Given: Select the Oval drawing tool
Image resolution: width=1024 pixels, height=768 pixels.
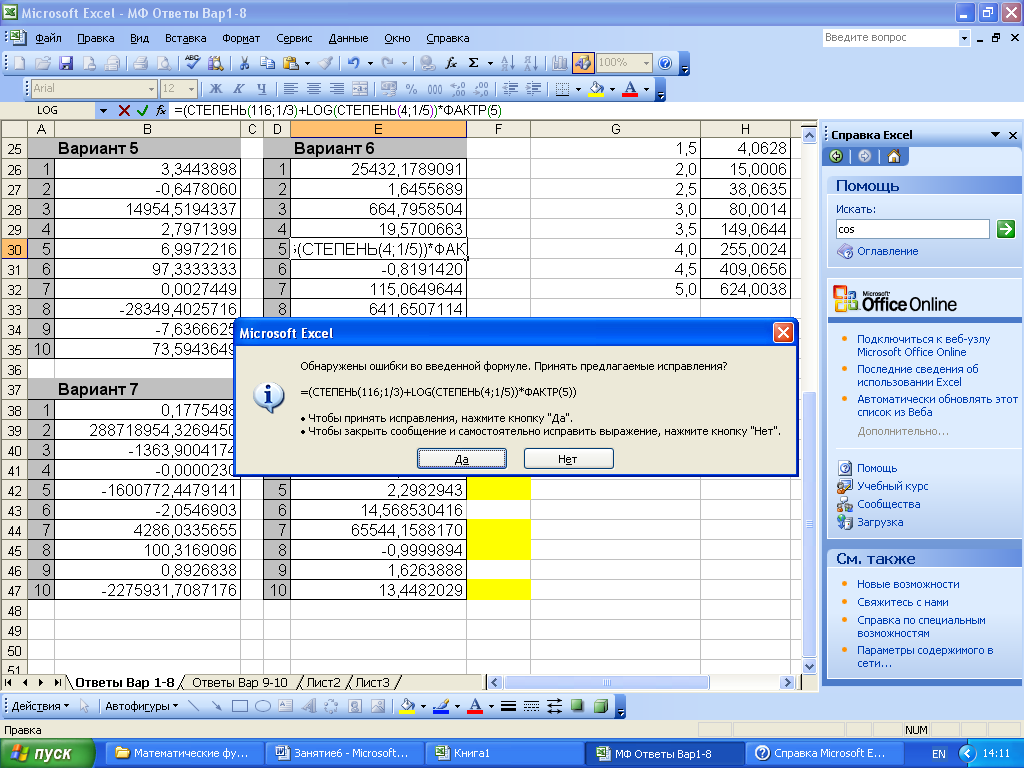Looking at the screenshot, I should 263,706.
